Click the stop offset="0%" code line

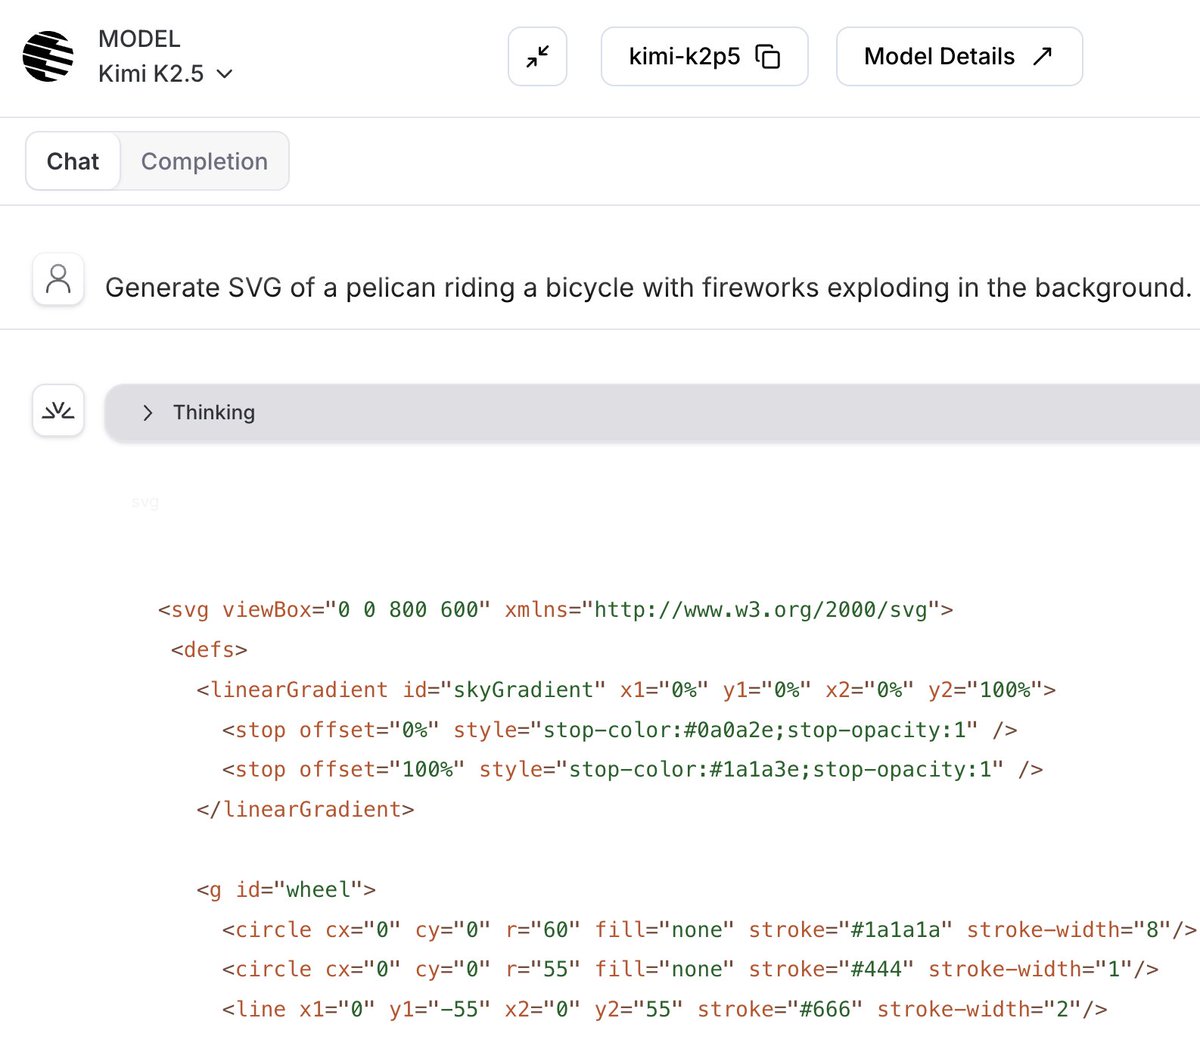pyautogui.click(x=620, y=730)
